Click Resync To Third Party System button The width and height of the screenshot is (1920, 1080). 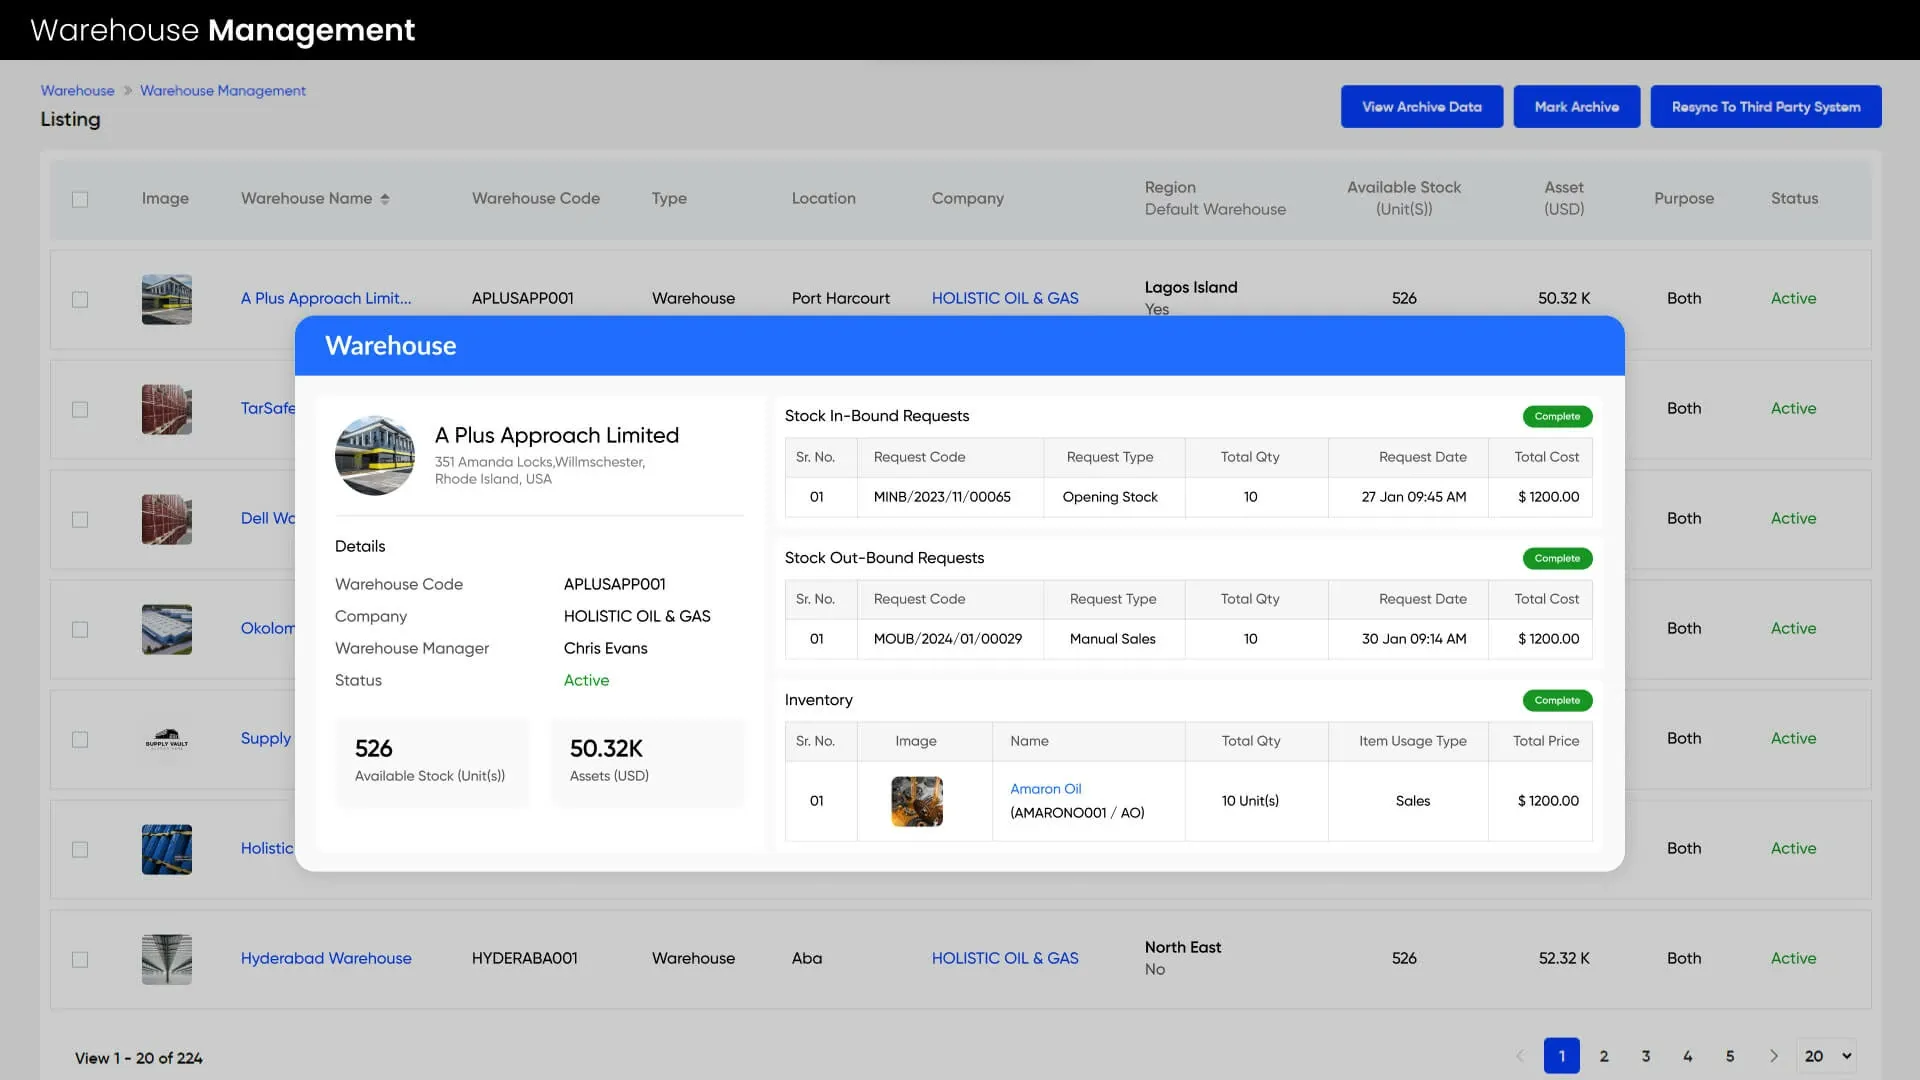click(1765, 107)
